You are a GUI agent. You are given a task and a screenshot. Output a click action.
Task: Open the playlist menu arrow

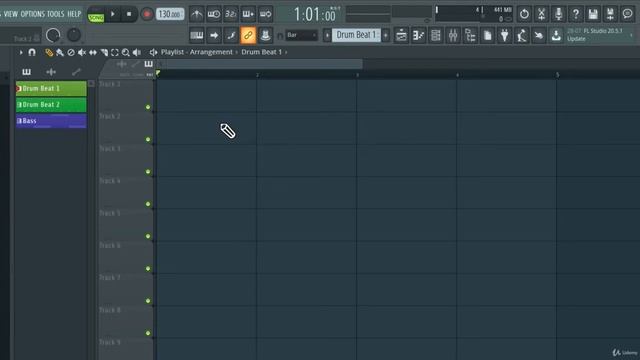pos(21,52)
